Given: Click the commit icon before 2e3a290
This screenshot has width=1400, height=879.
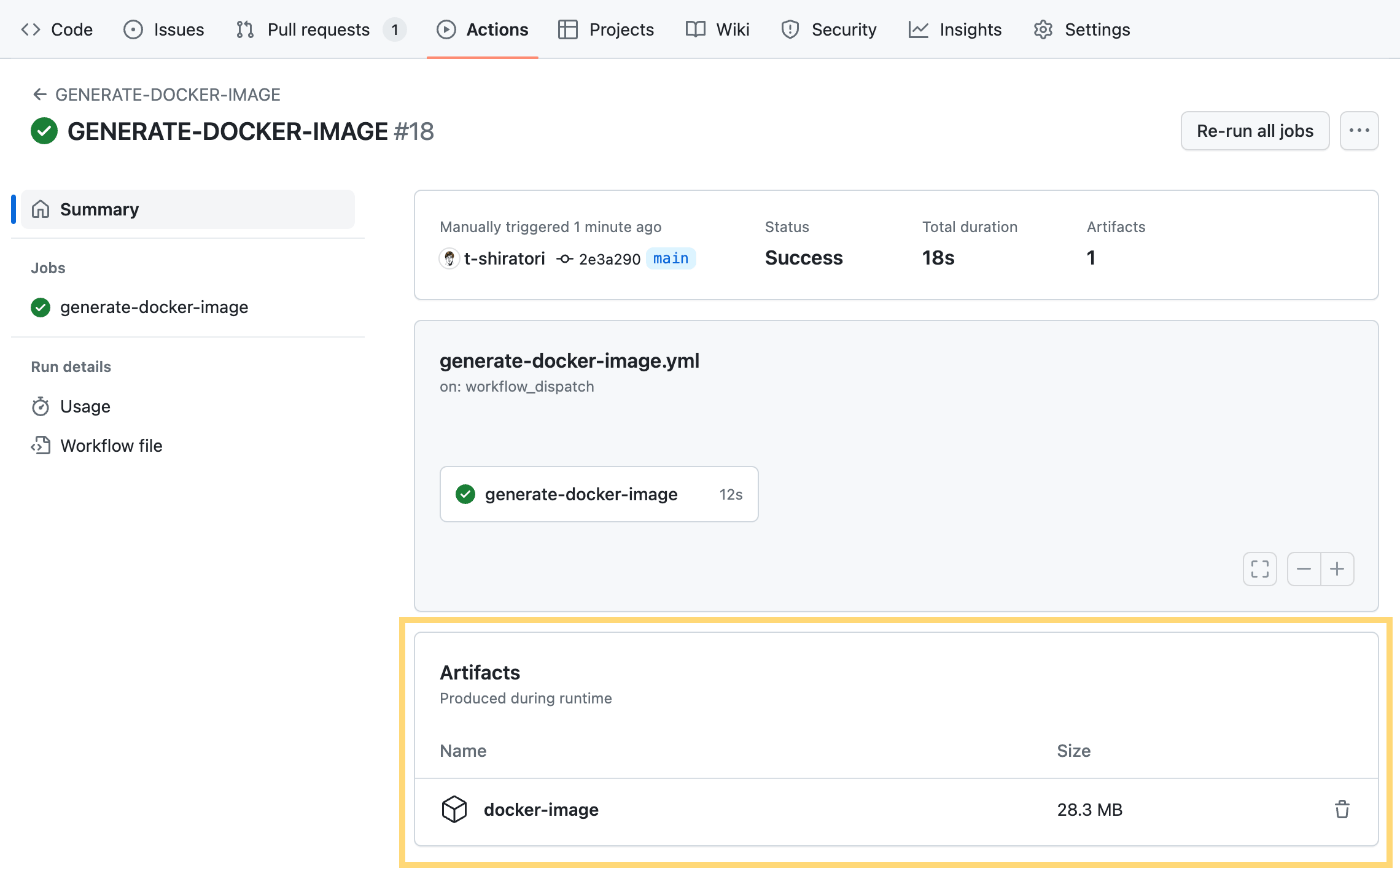Looking at the screenshot, I should (565, 259).
